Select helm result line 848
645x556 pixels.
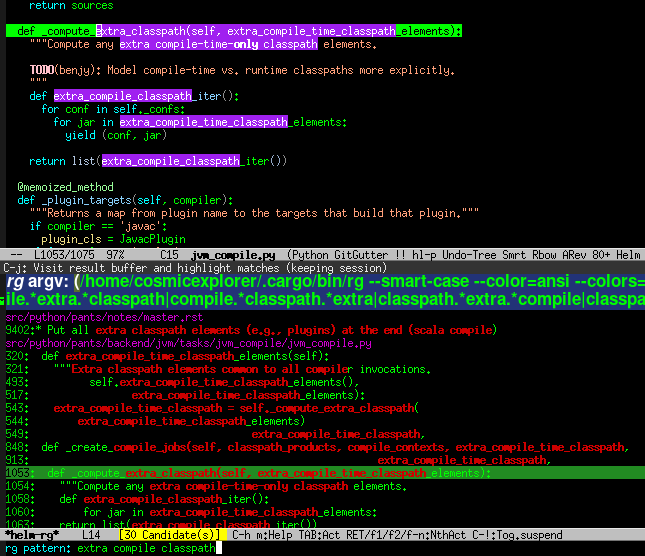(317, 447)
